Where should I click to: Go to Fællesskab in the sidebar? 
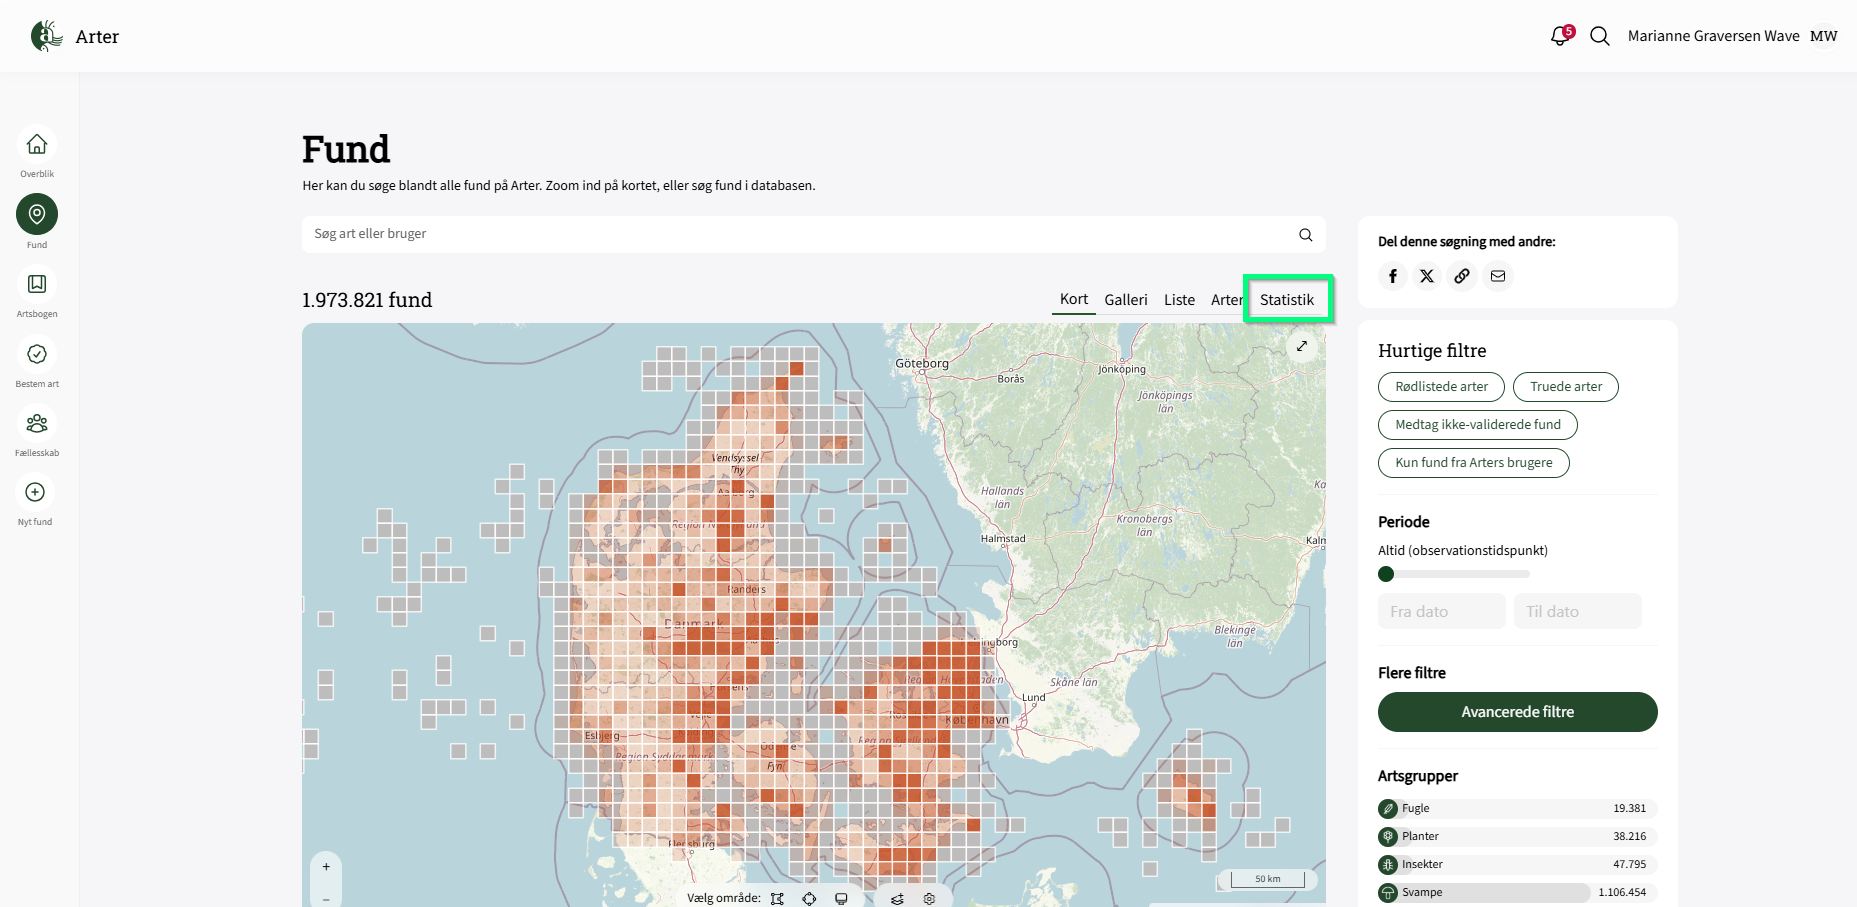(x=37, y=423)
